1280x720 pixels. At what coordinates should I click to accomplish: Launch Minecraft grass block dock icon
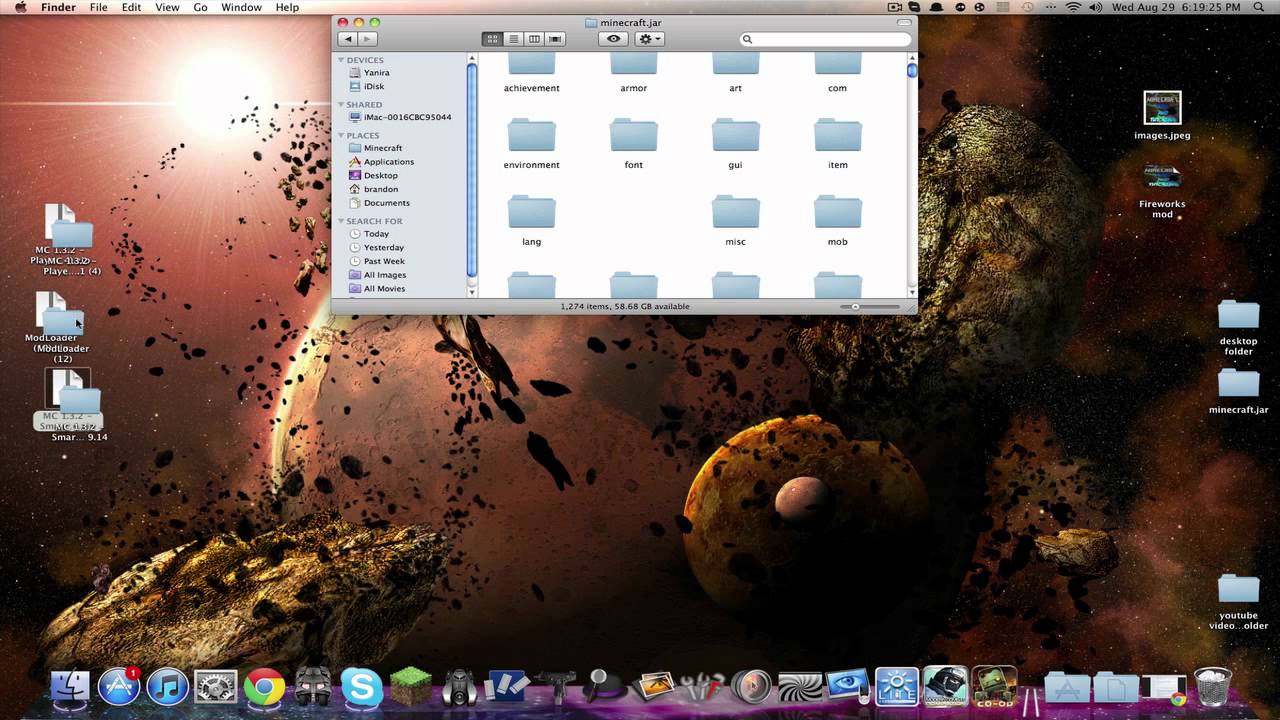[410, 686]
